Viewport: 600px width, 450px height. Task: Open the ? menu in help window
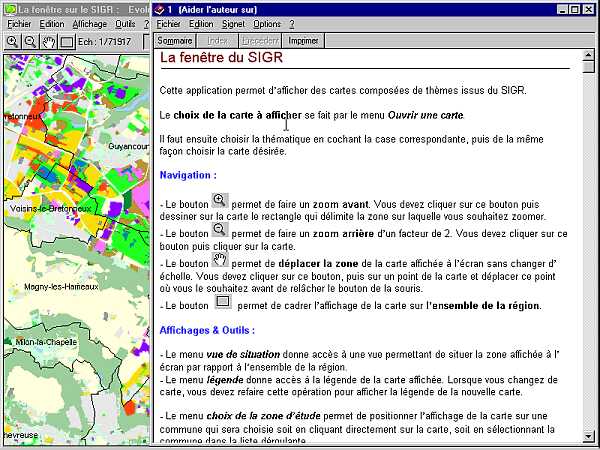(x=292, y=24)
